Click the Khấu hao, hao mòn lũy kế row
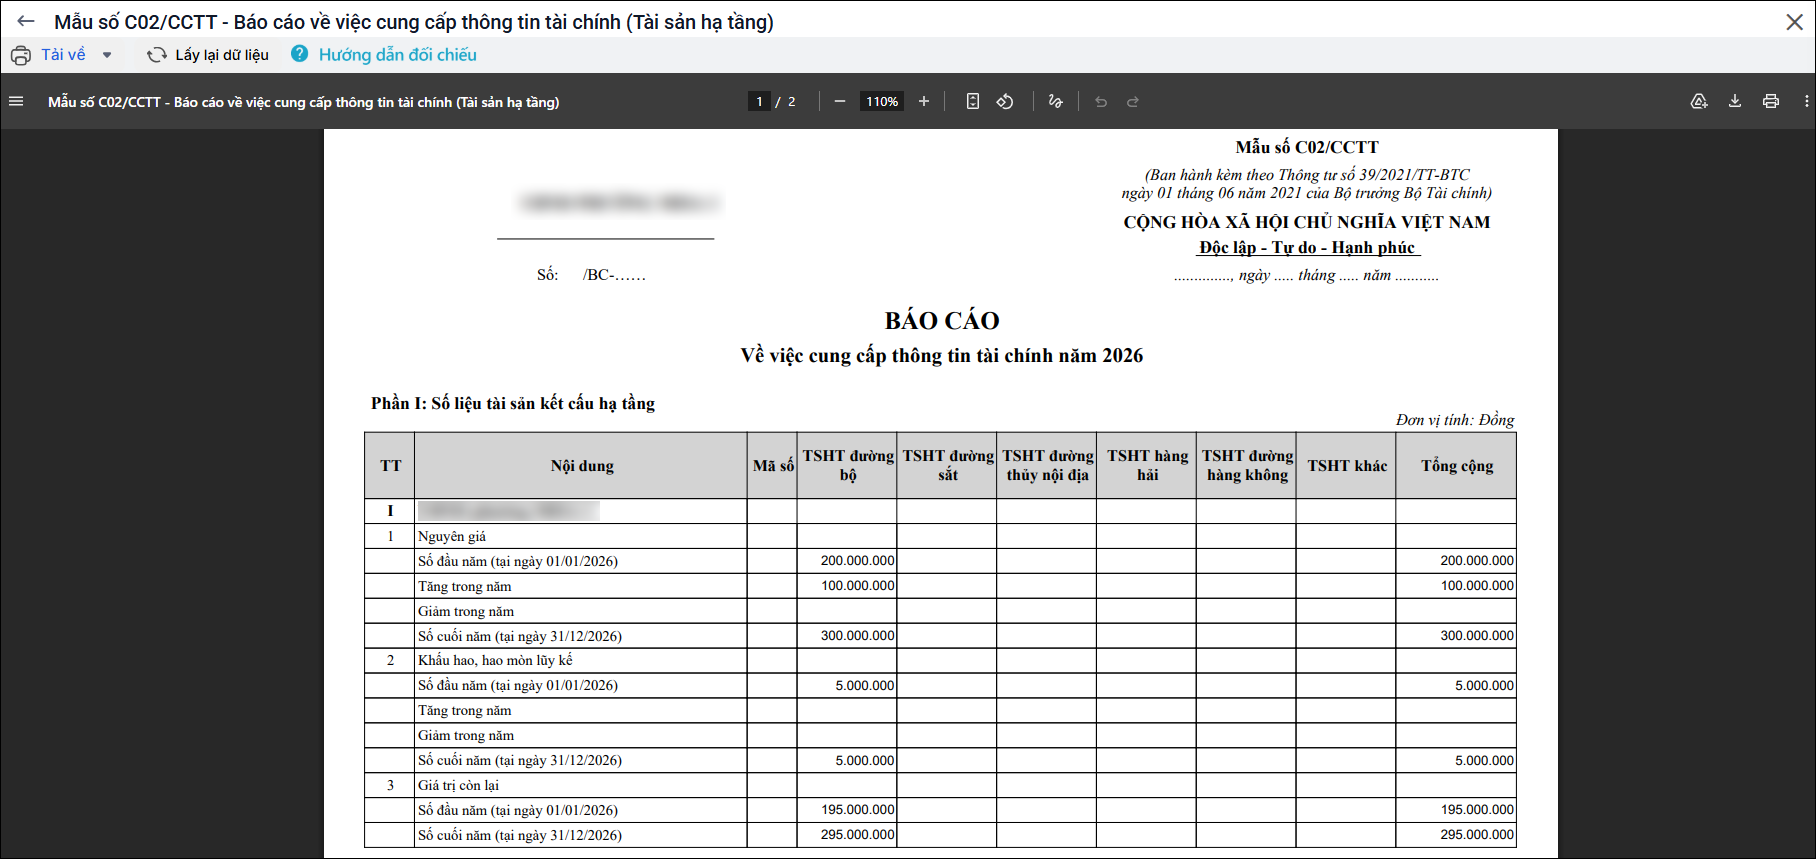Image resolution: width=1816 pixels, height=859 pixels. click(495, 660)
